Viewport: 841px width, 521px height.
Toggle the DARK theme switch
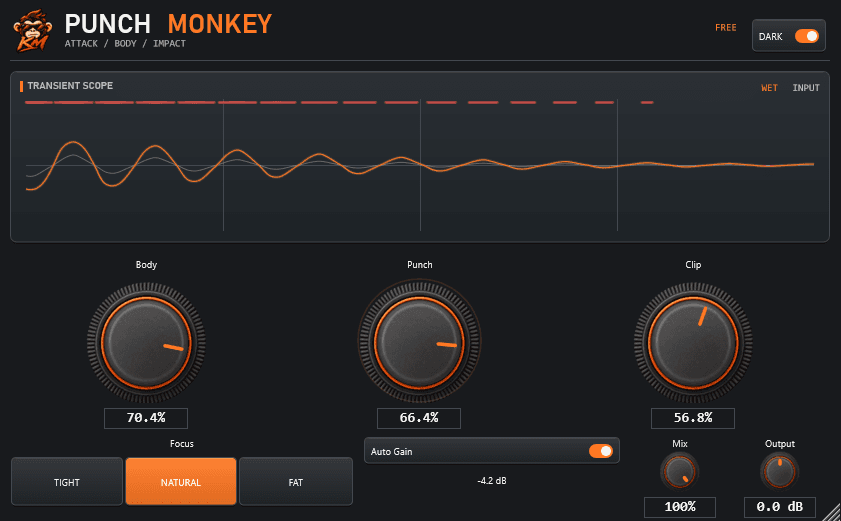[807, 36]
